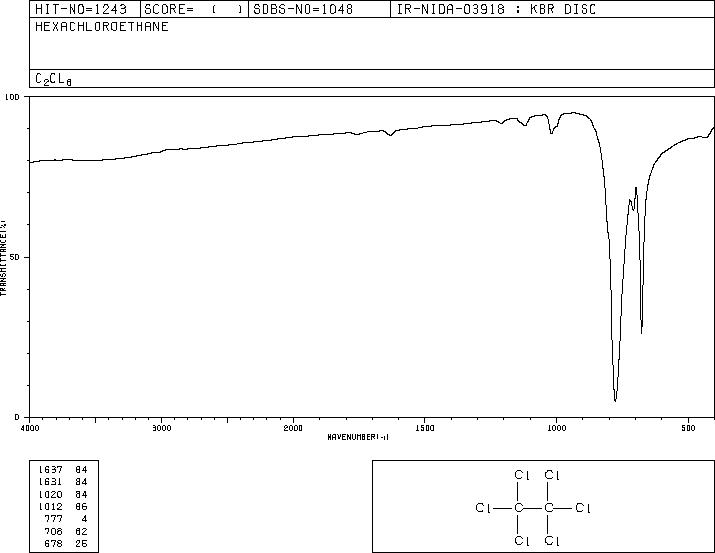Select the HIT-NO=1243 header cell
Viewport: 715px width, 553px height.
[85, 9]
